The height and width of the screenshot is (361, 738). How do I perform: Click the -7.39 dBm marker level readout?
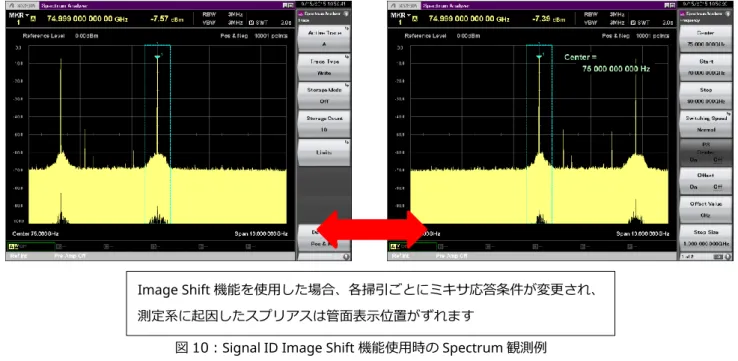pos(548,19)
